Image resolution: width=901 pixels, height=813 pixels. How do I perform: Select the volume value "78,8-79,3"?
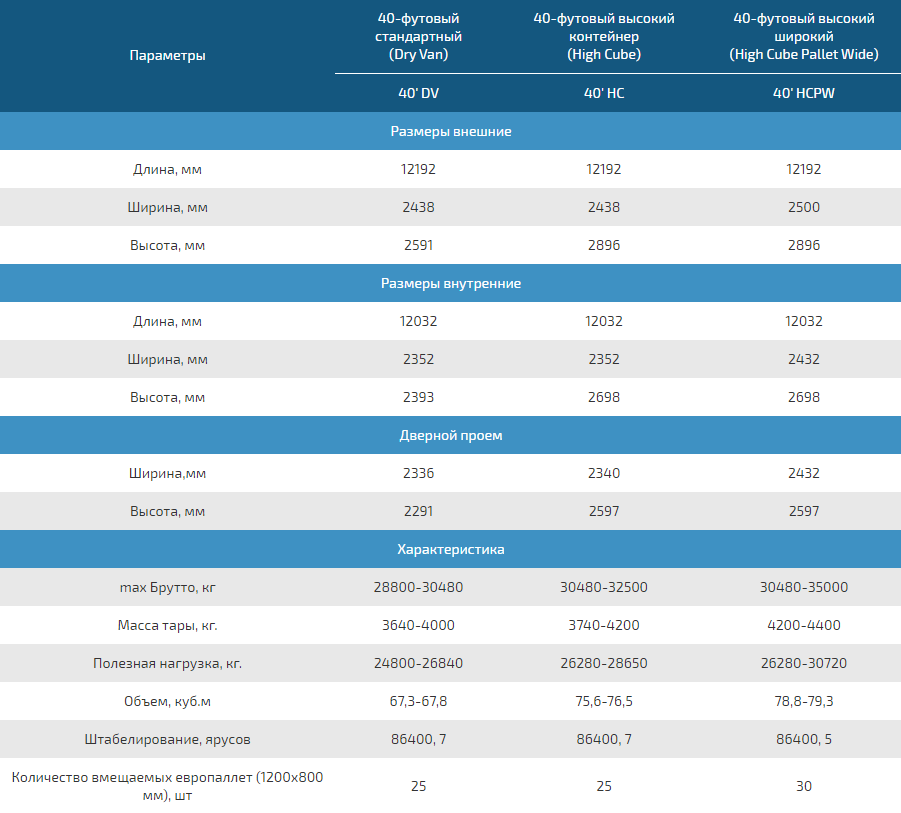[804, 701]
